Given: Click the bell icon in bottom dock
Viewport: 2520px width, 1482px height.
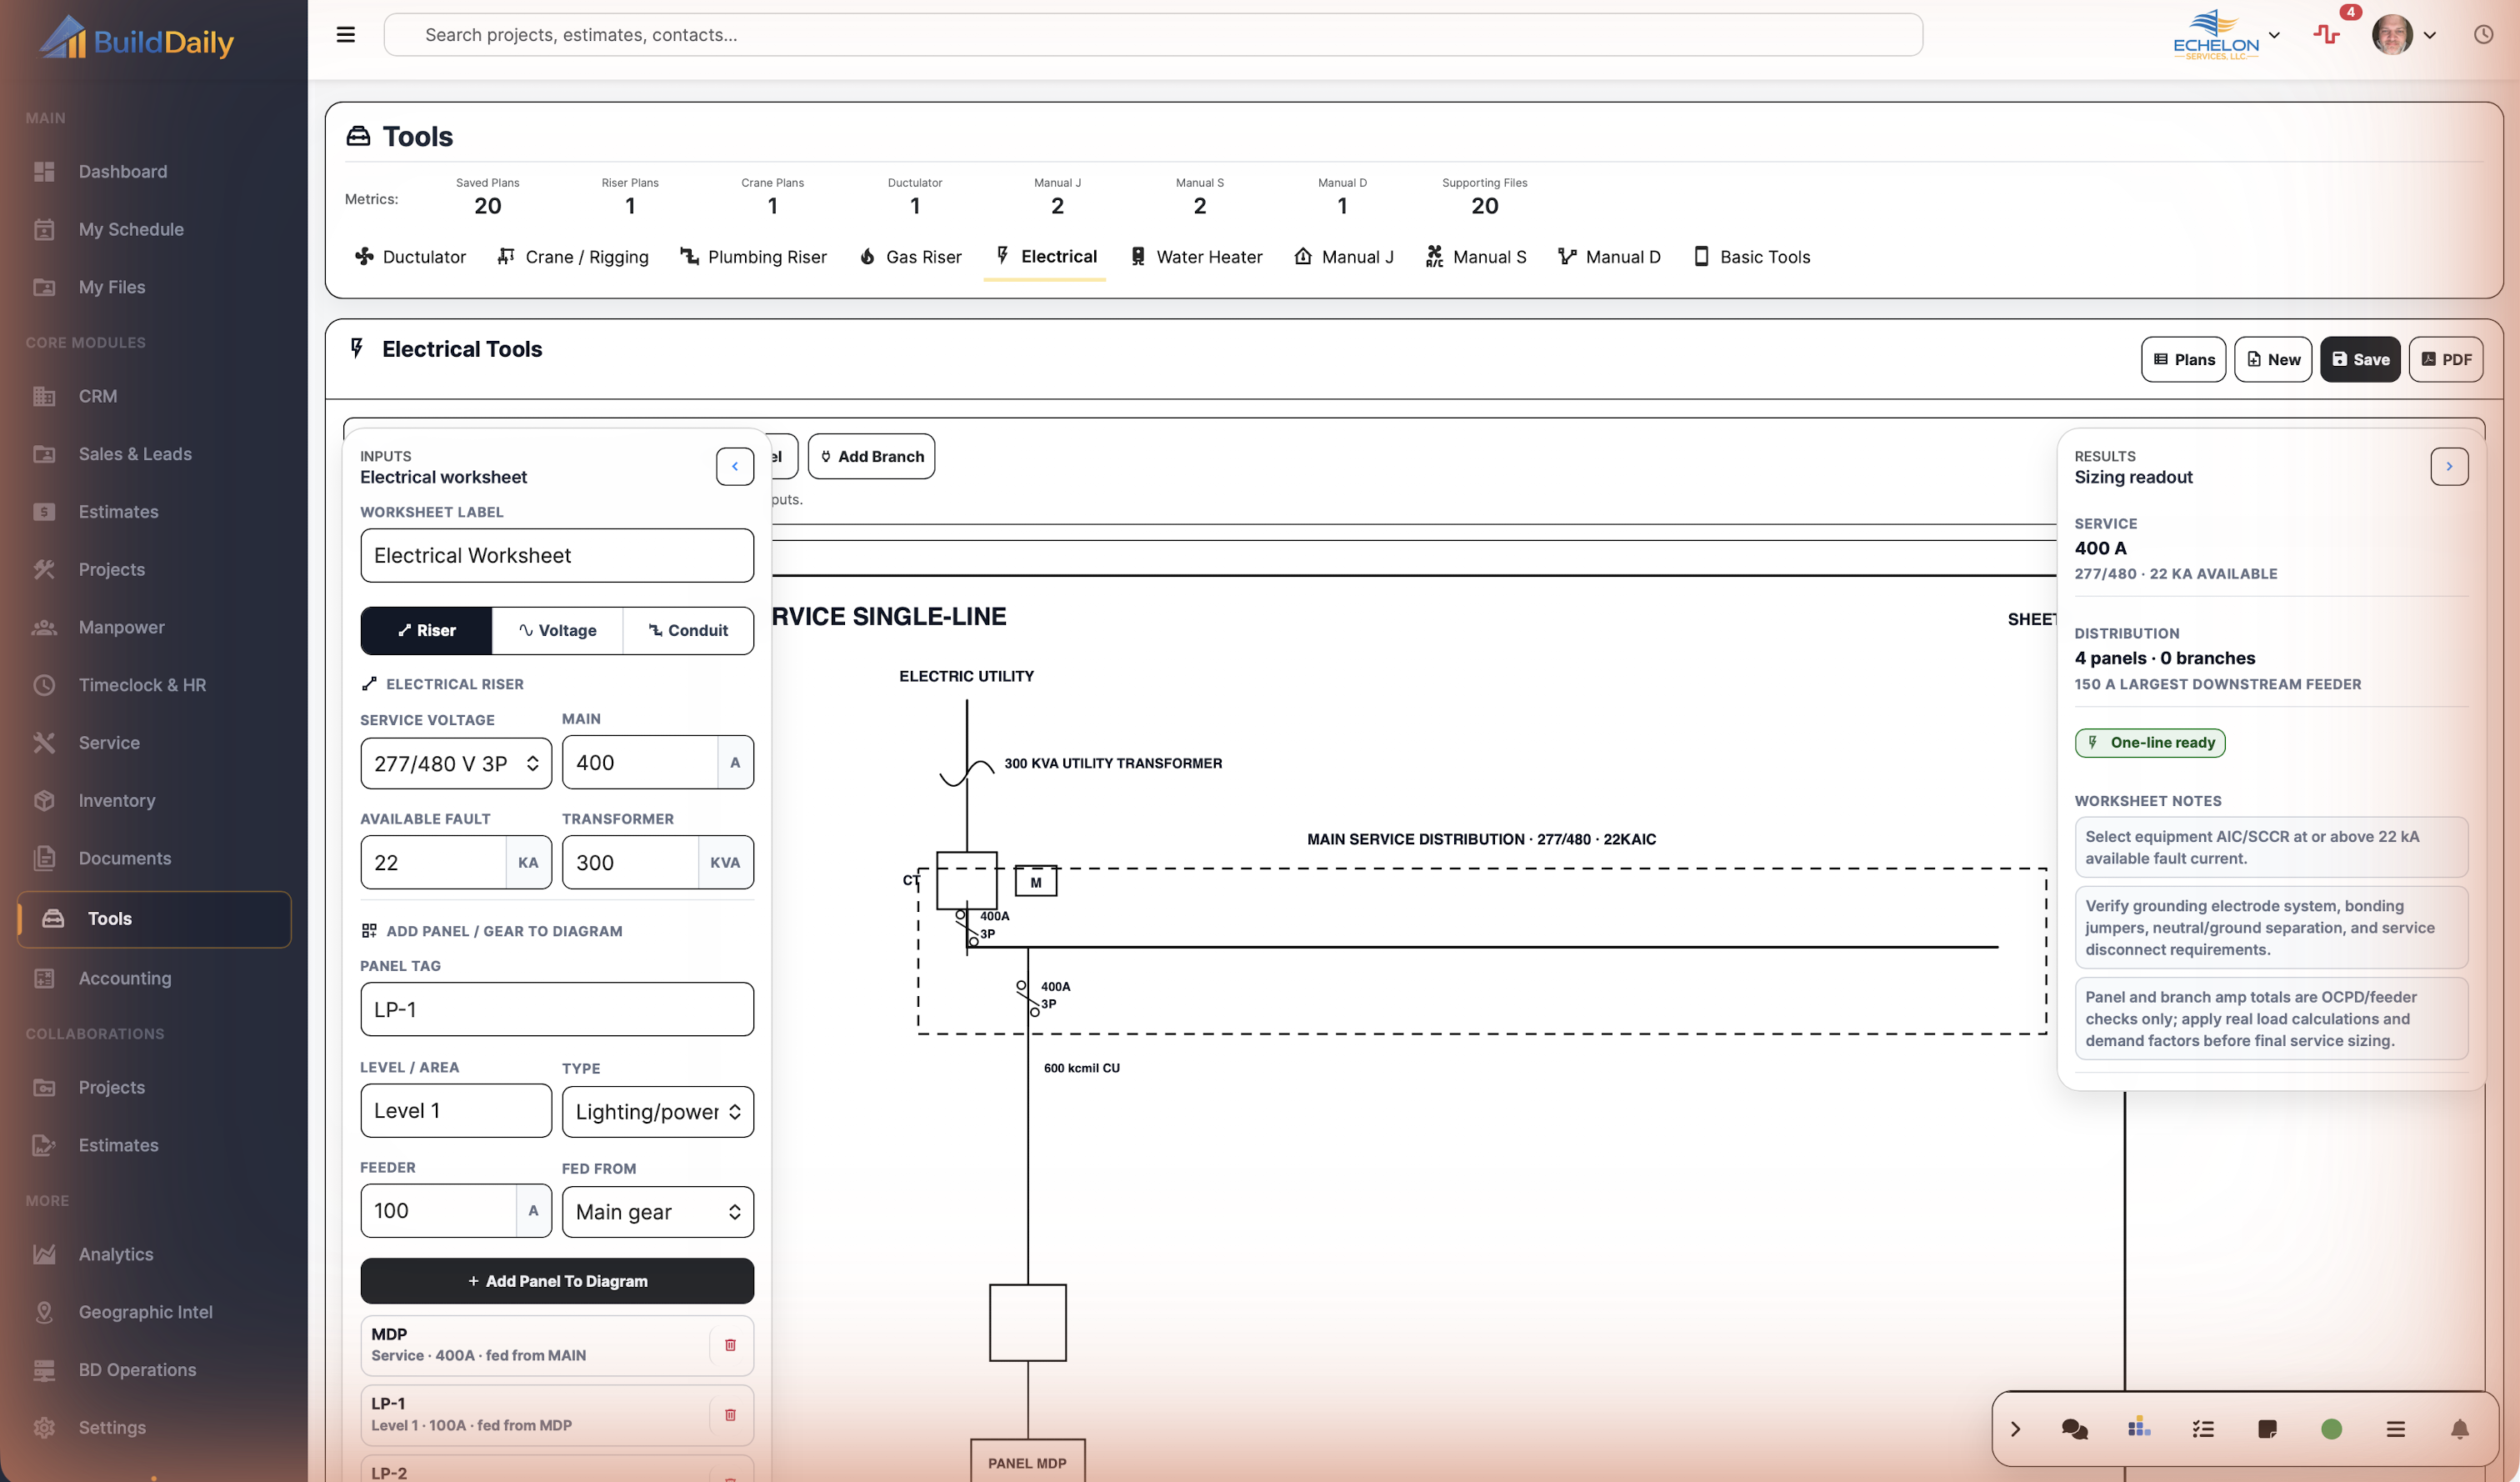Looking at the screenshot, I should point(2460,1429).
